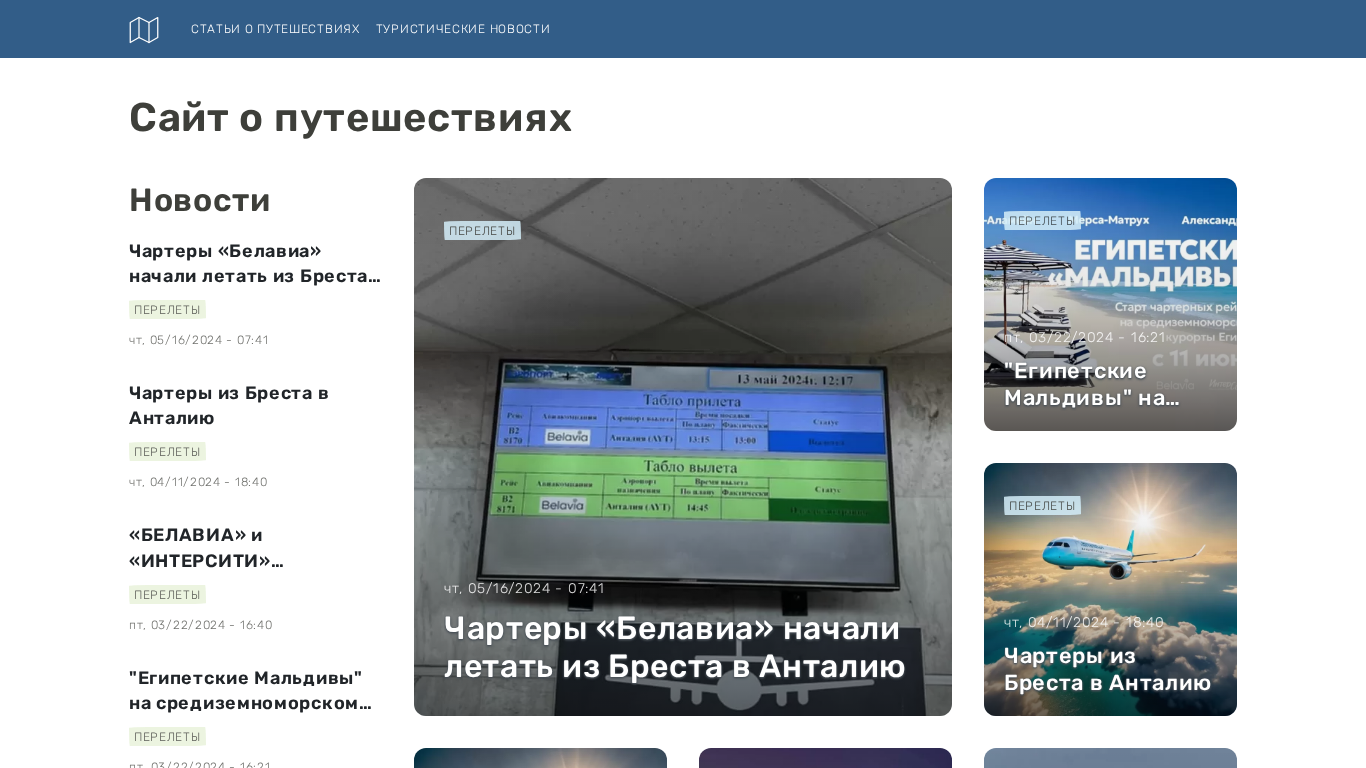Click the ПЕРЕЛЕТЫ tag on the «Египетские Мальдивы» card

1042,221
